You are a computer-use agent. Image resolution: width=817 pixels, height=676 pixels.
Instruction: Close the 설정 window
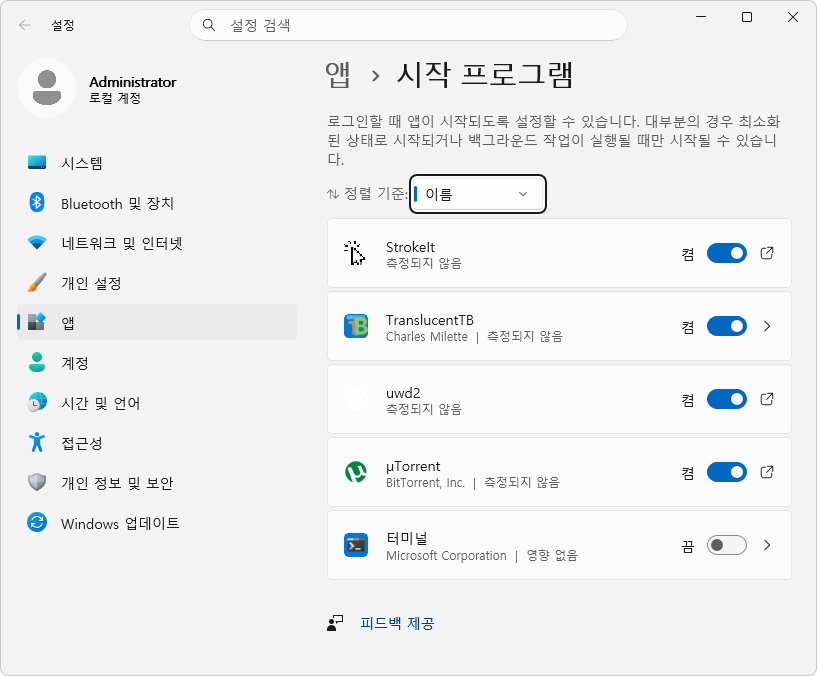(793, 17)
